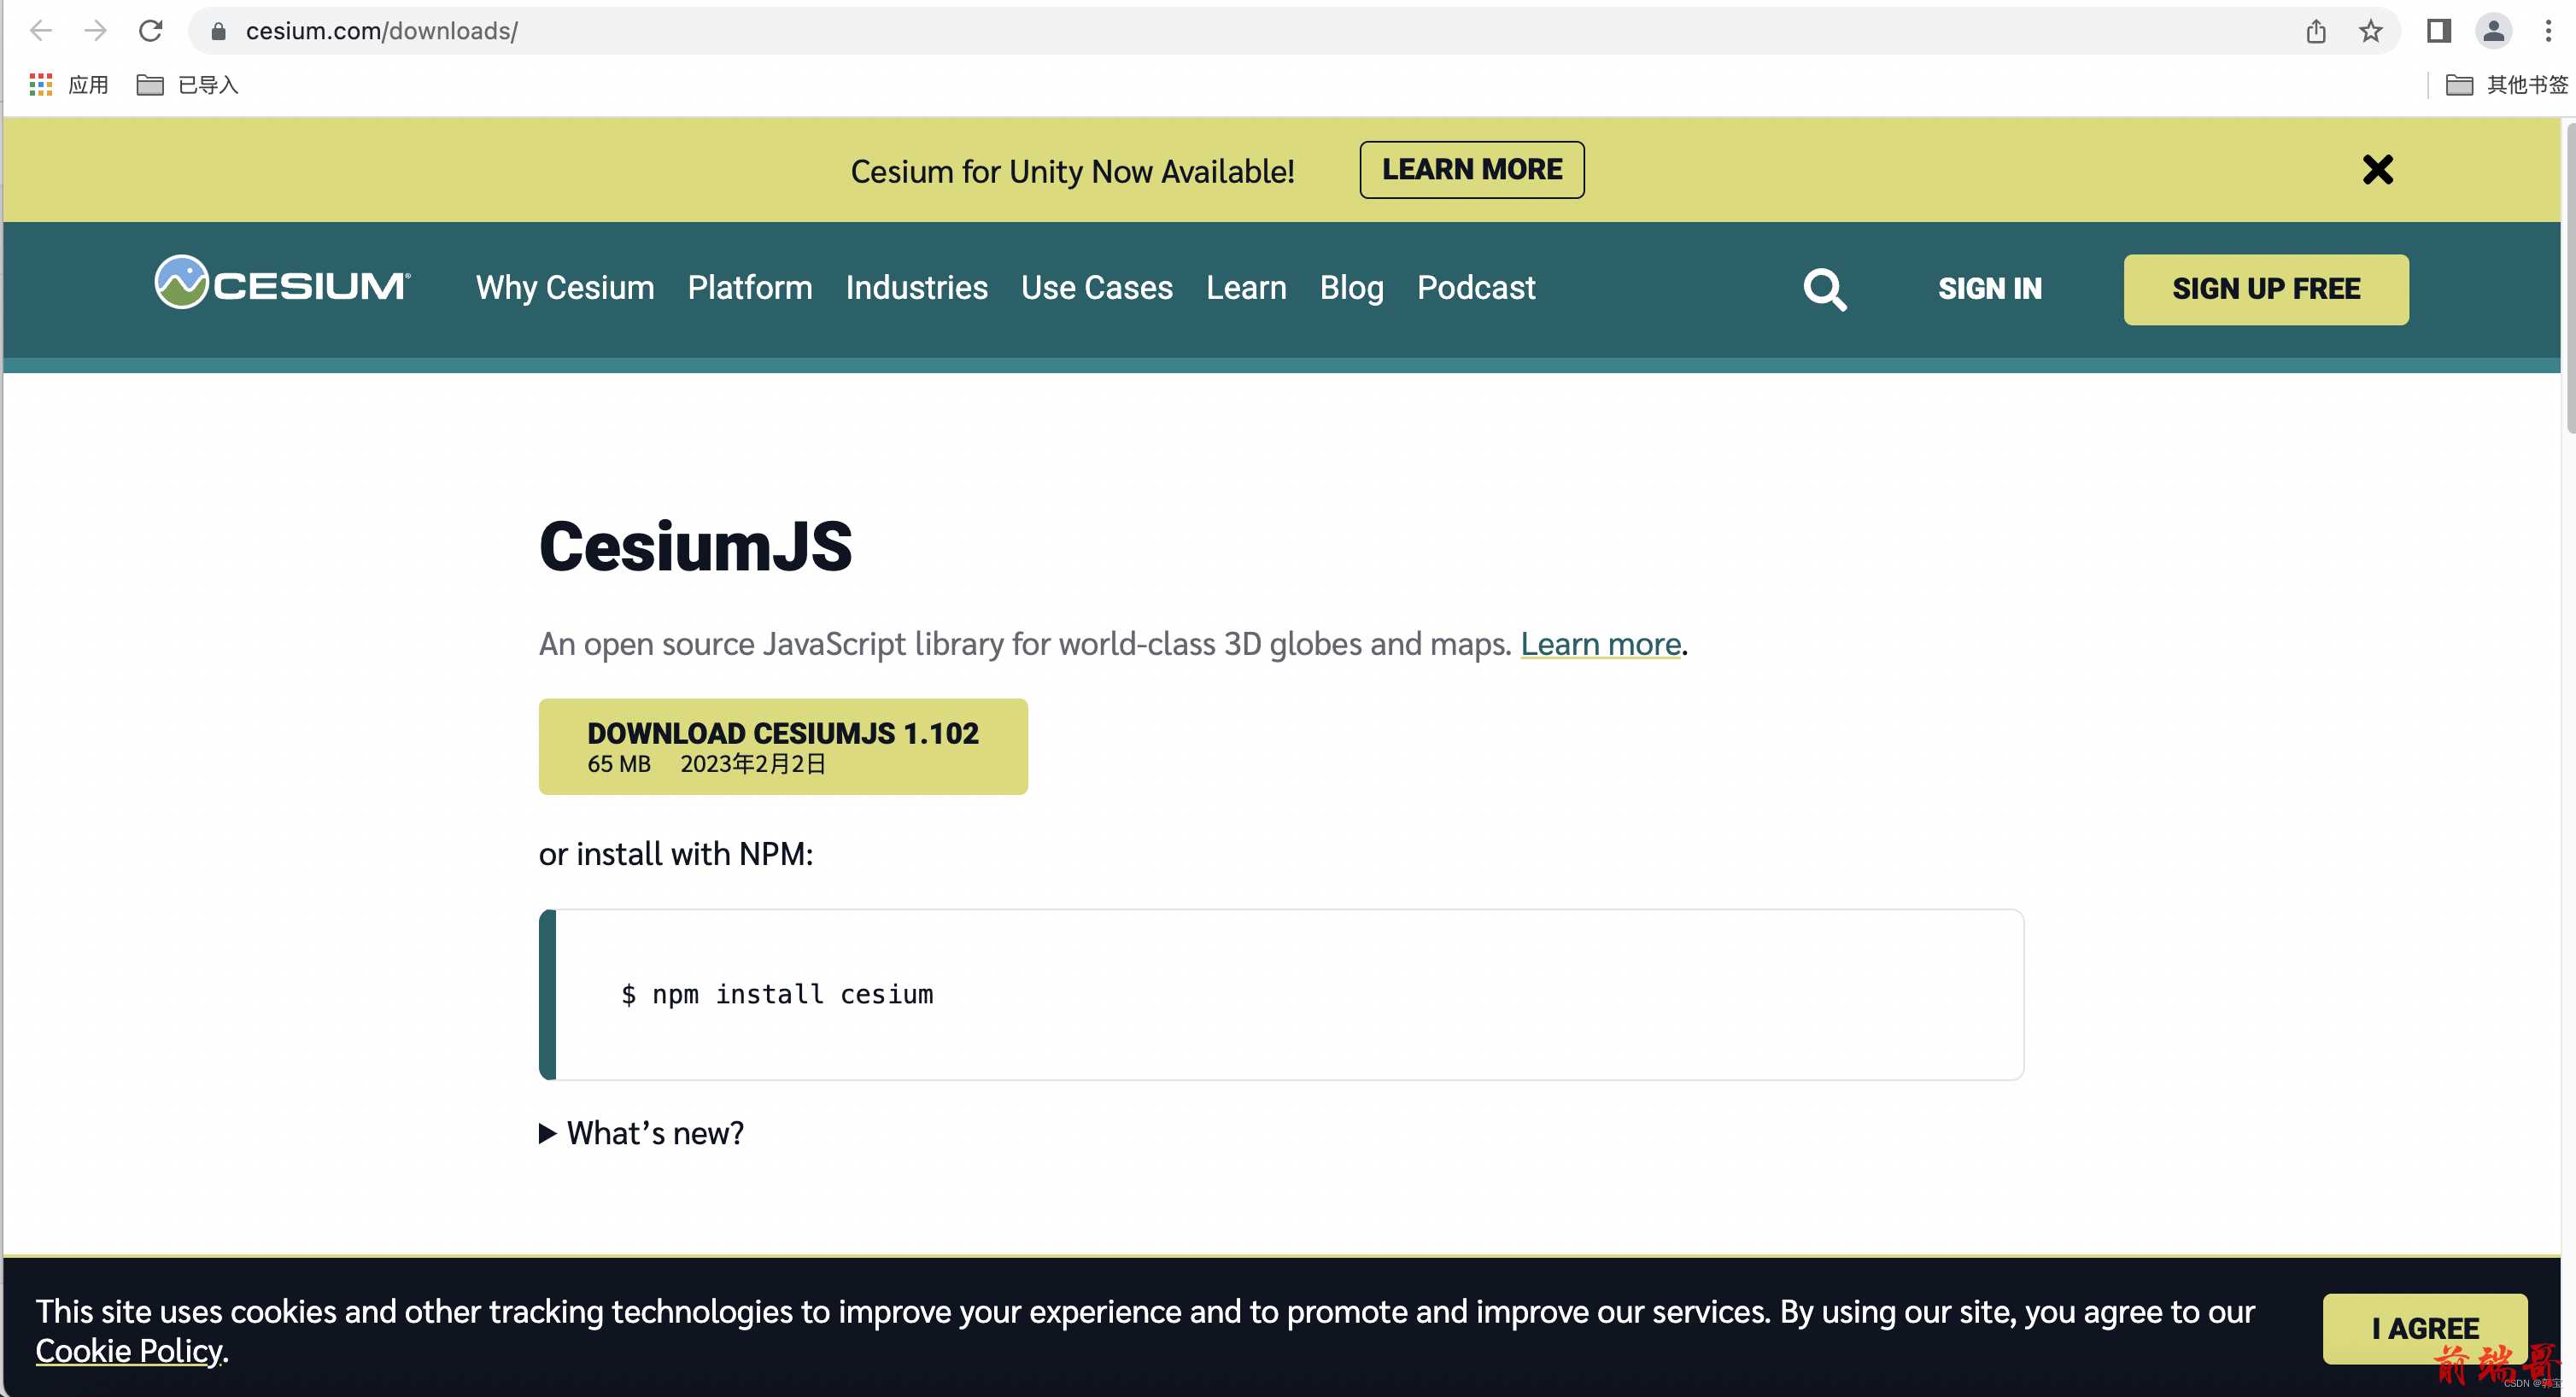Screen dimensions: 2576x1397
Task: Open the Industries menu
Action: tap(916, 288)
